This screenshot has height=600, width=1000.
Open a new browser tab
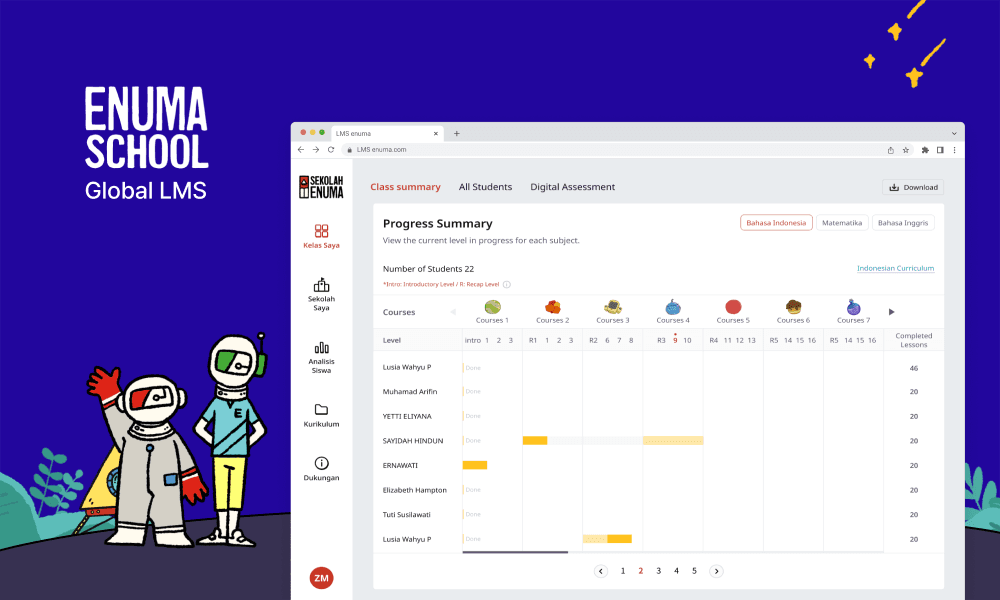457,133
